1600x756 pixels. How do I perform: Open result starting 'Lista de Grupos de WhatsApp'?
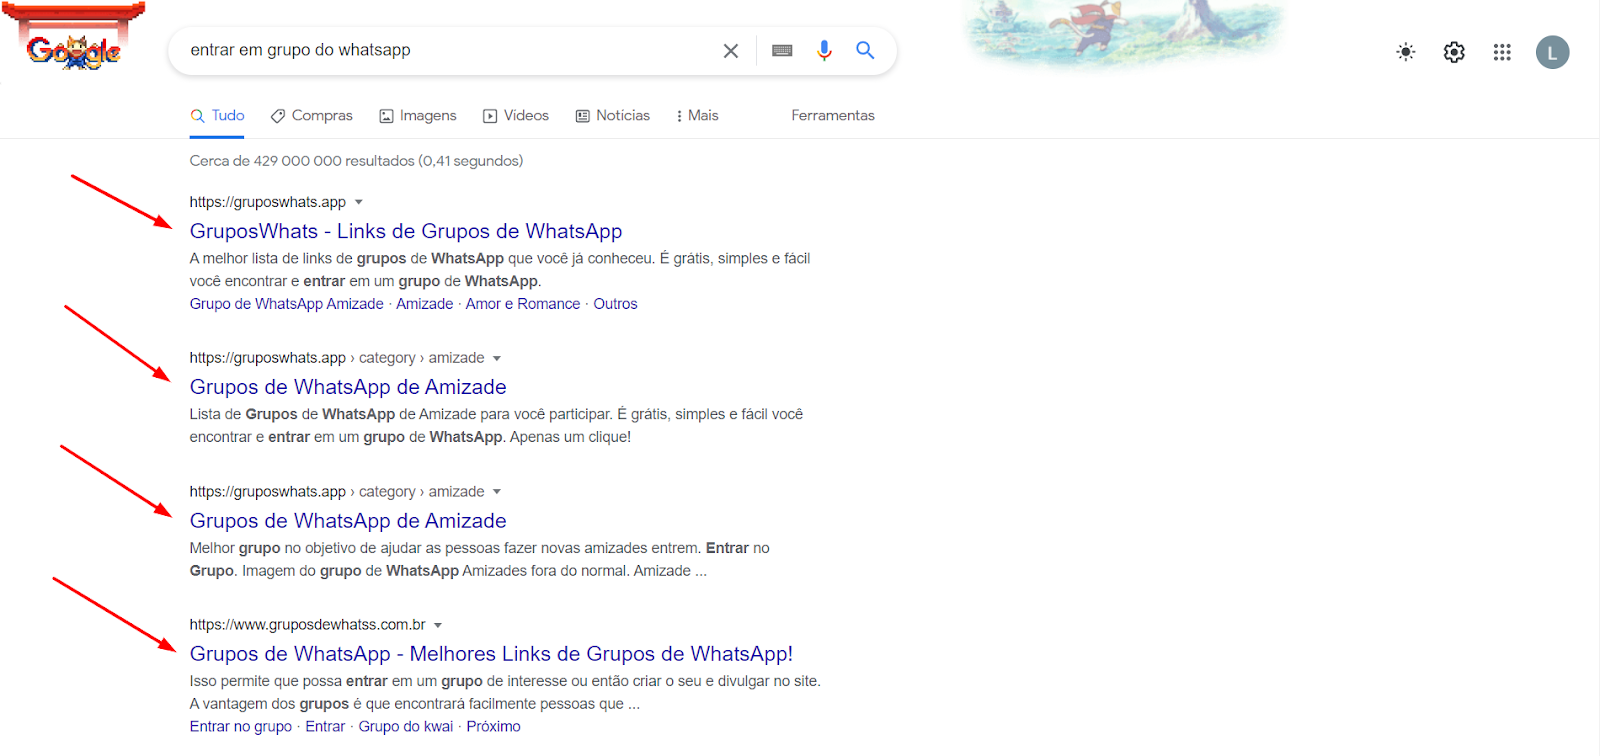click(x=348, y=387)
